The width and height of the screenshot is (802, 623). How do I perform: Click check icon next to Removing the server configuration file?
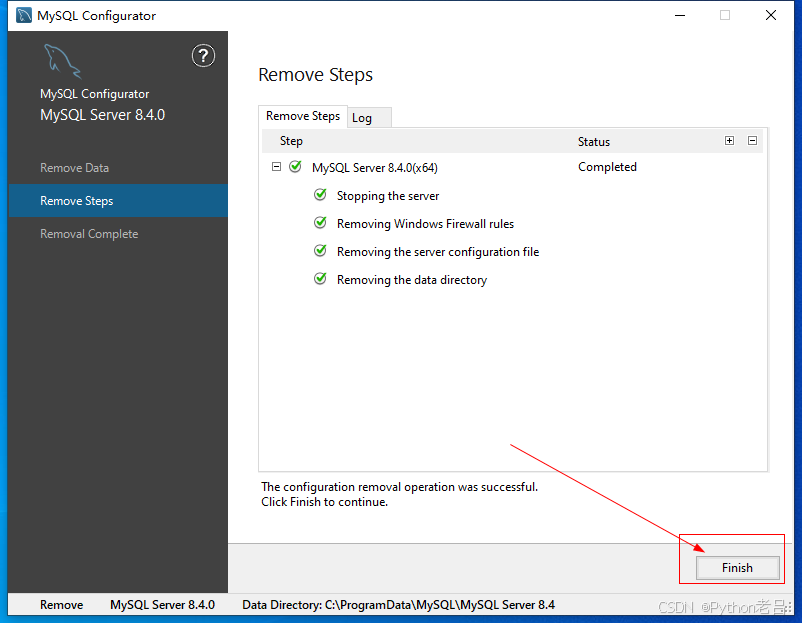320,251
